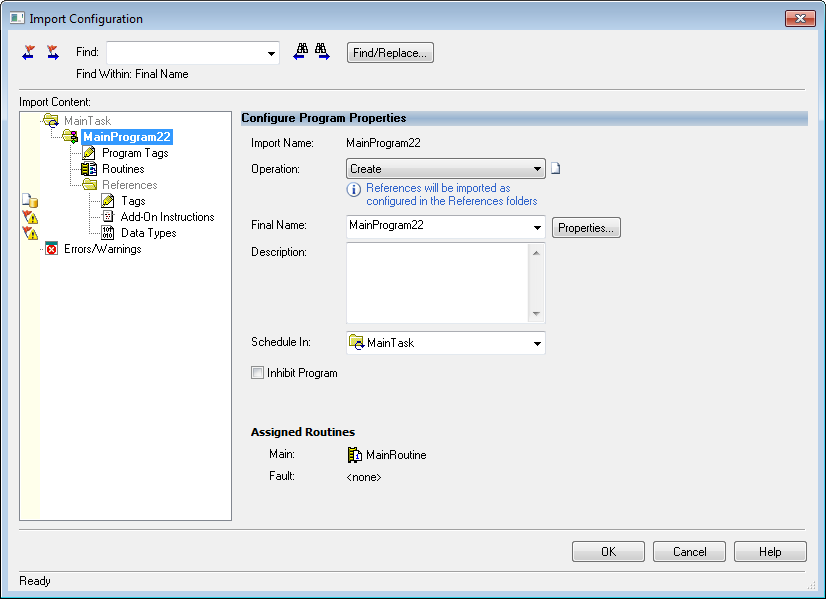Screen dimensions: 826x599
Task: Select MainProgram22 node in Import Content tree
Action: (127, 137)
